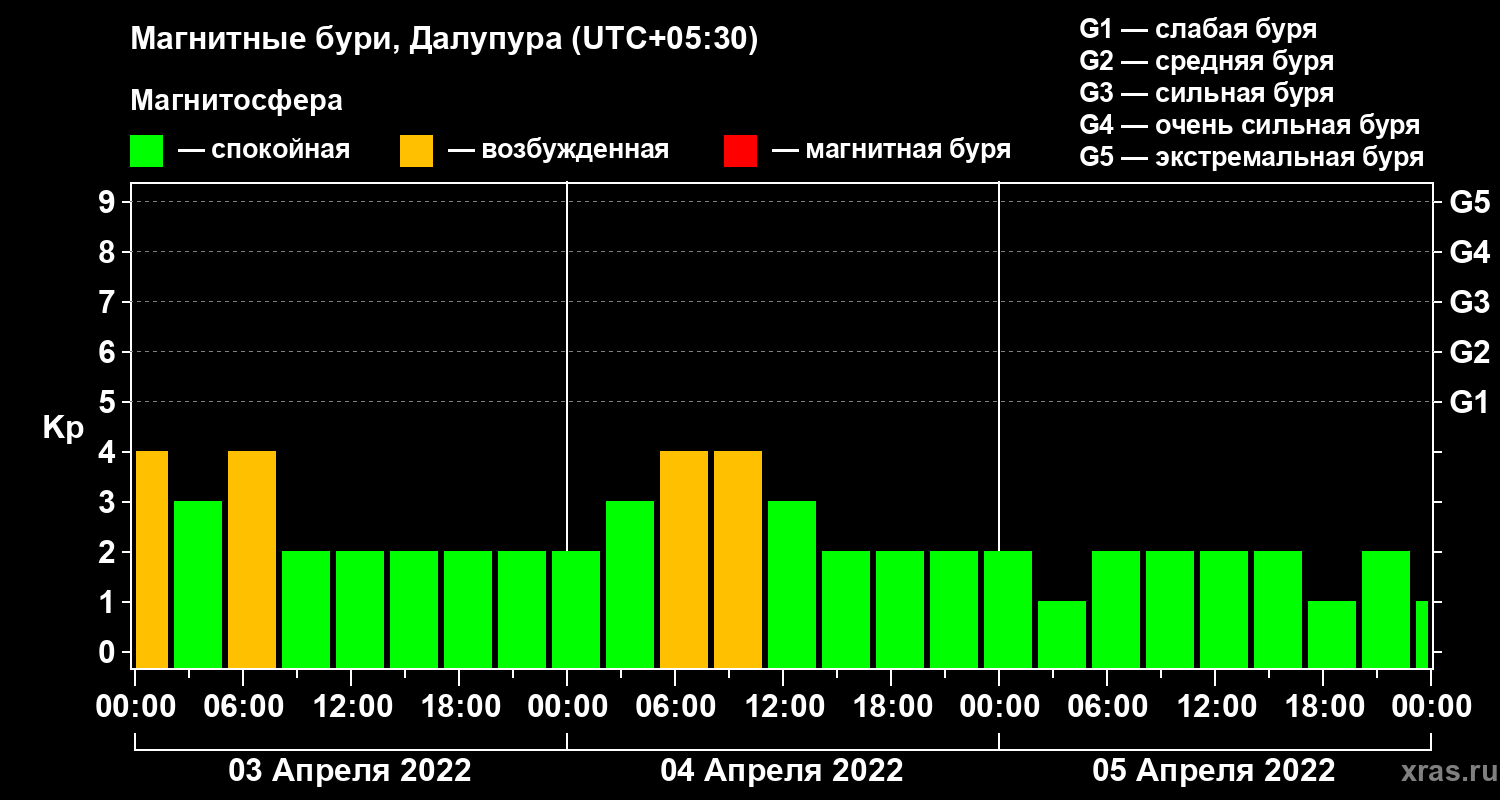1500x800 pixels.
Task: Select legend line 'G4 — очень сильная буря'
Action: (1249, 125)
